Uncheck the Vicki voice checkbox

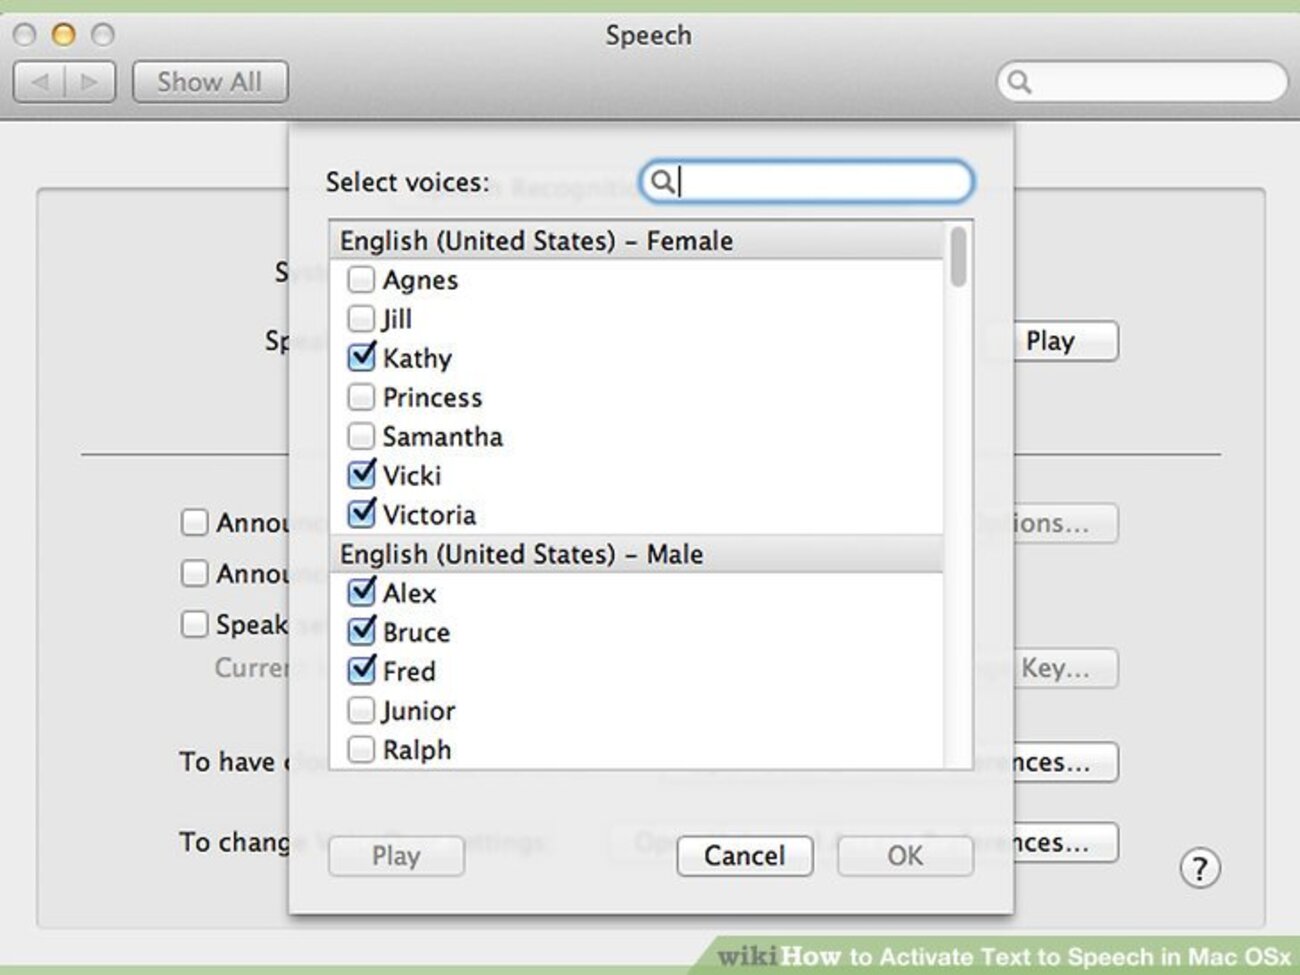[361, 475]
